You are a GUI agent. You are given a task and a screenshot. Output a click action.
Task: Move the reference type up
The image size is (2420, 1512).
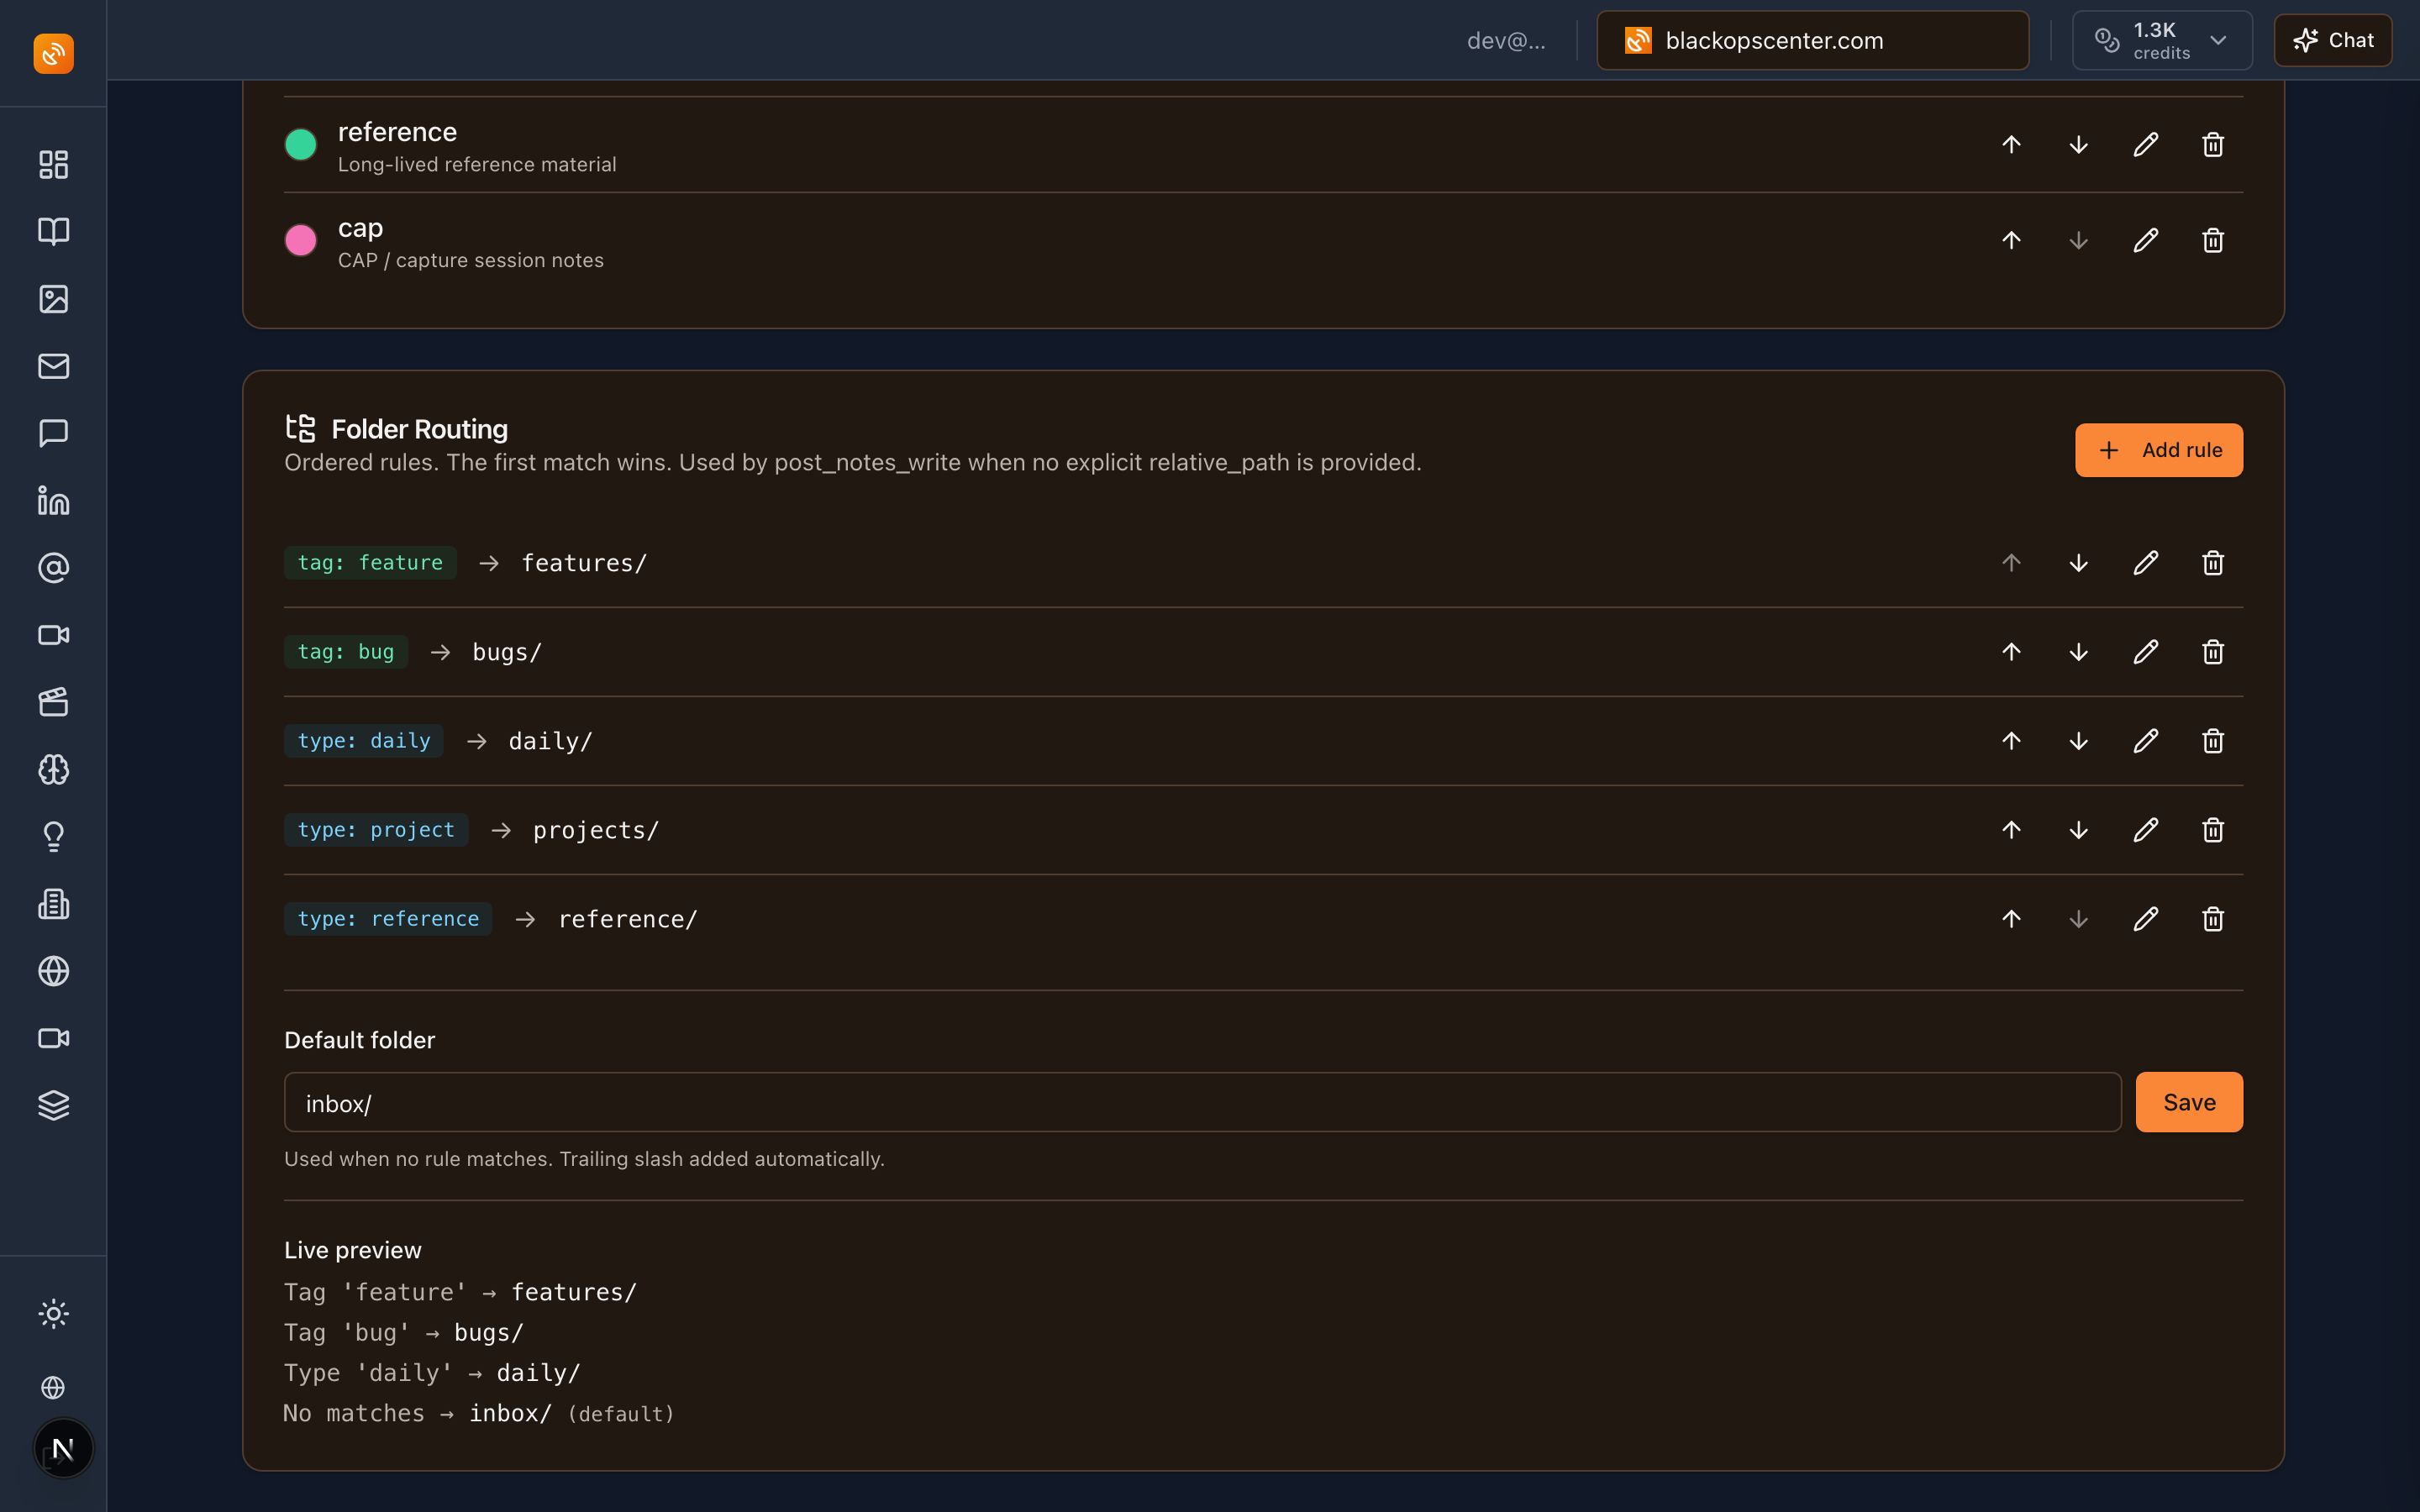coord(2011,144)
